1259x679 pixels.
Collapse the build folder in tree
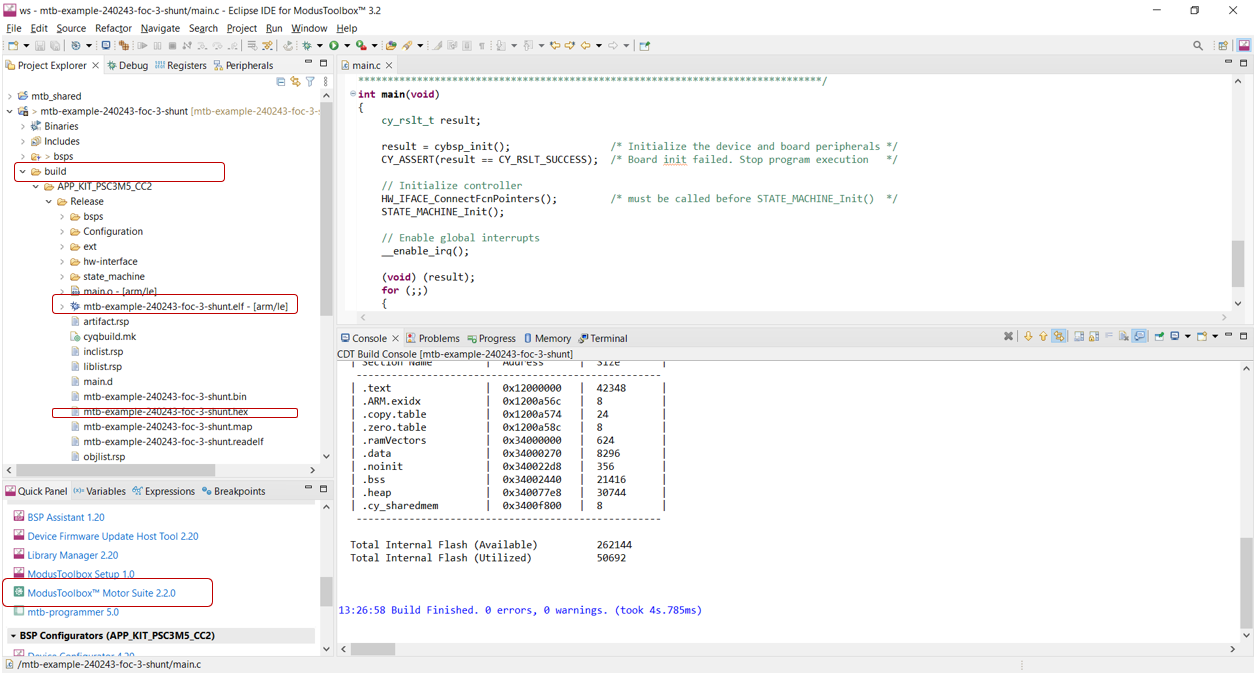pyautogui.click(x=22, y=172)
